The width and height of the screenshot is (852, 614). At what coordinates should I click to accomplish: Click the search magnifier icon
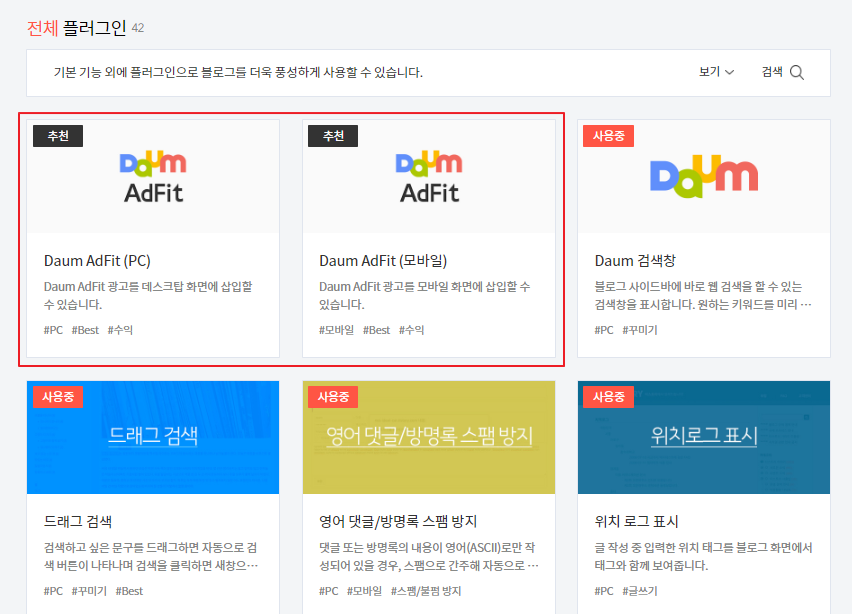click(x=797, y=72)
